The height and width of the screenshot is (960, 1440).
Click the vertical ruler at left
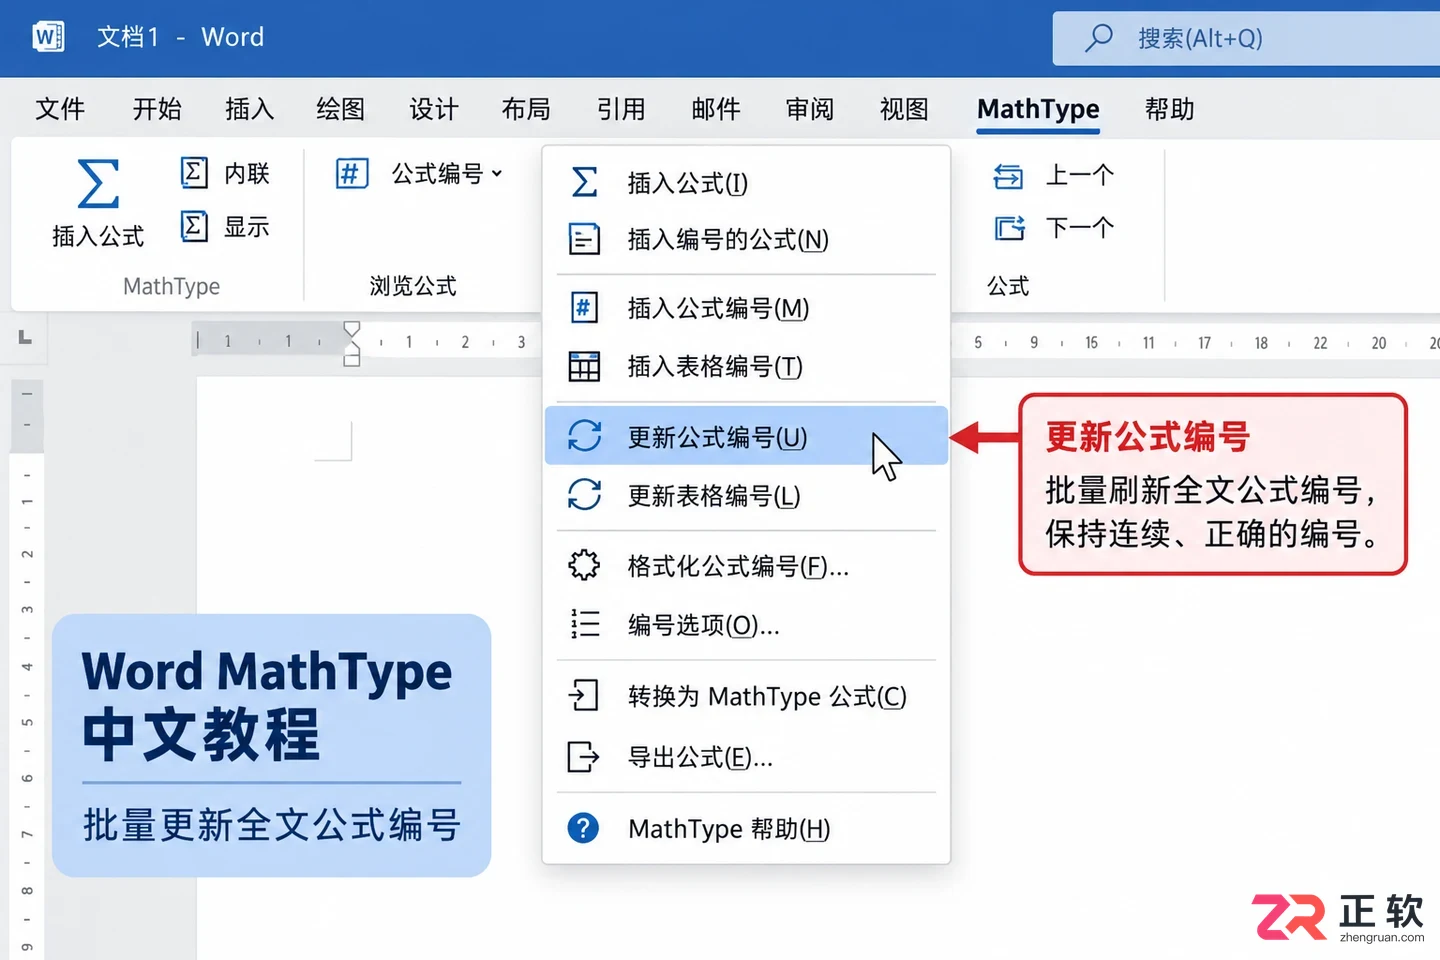coord(27,668)
